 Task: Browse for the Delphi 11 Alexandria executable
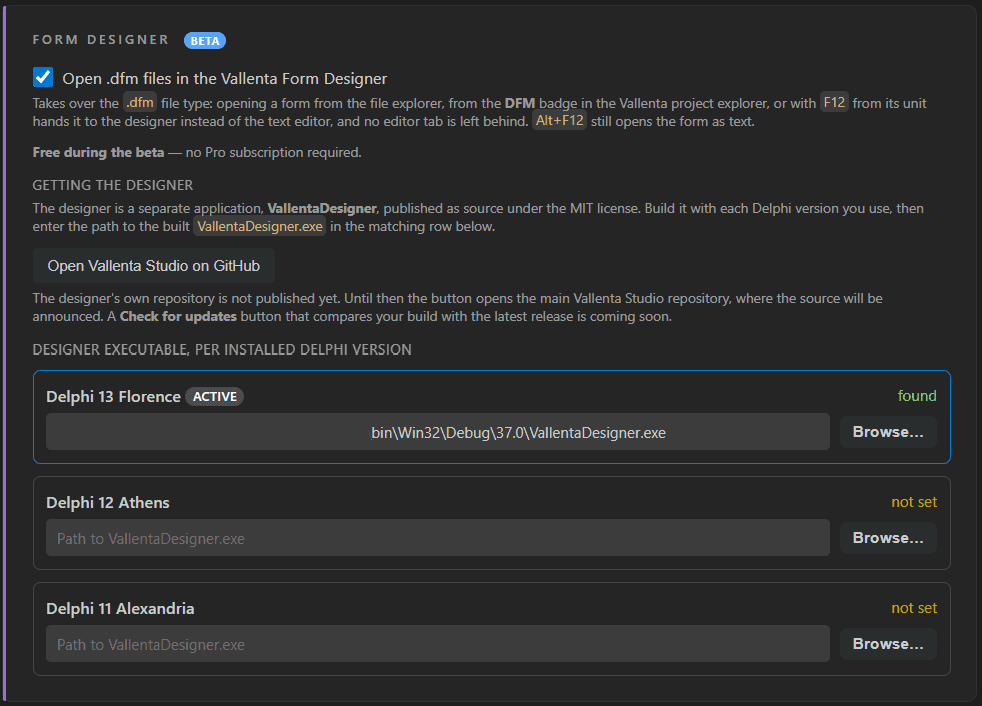(888, 643)
